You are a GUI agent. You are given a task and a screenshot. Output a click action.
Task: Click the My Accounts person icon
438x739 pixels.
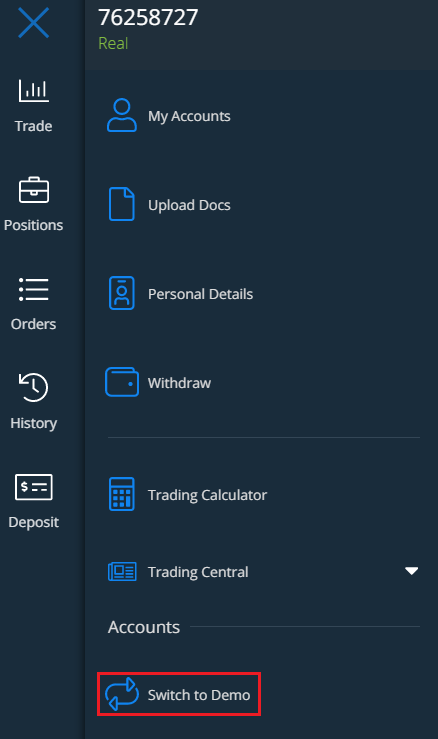122,115
